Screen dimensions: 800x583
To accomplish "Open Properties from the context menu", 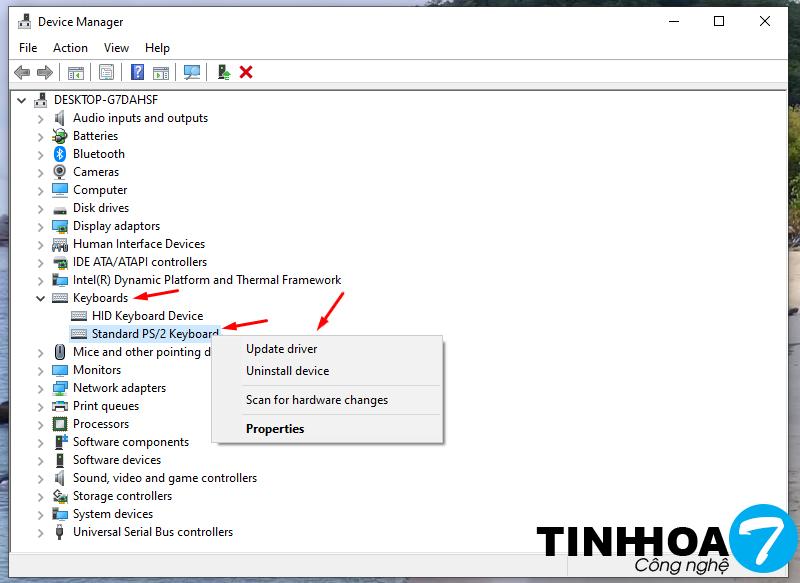I will (275, 429).
